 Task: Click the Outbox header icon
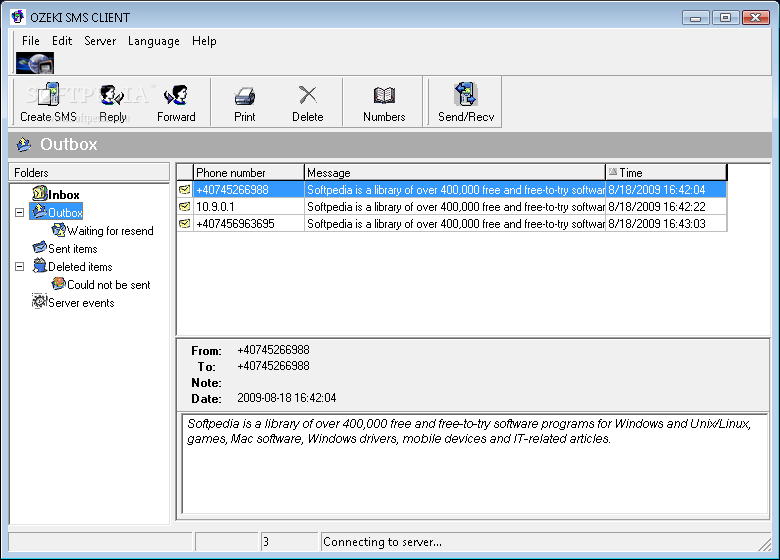(x=24, y=144)
